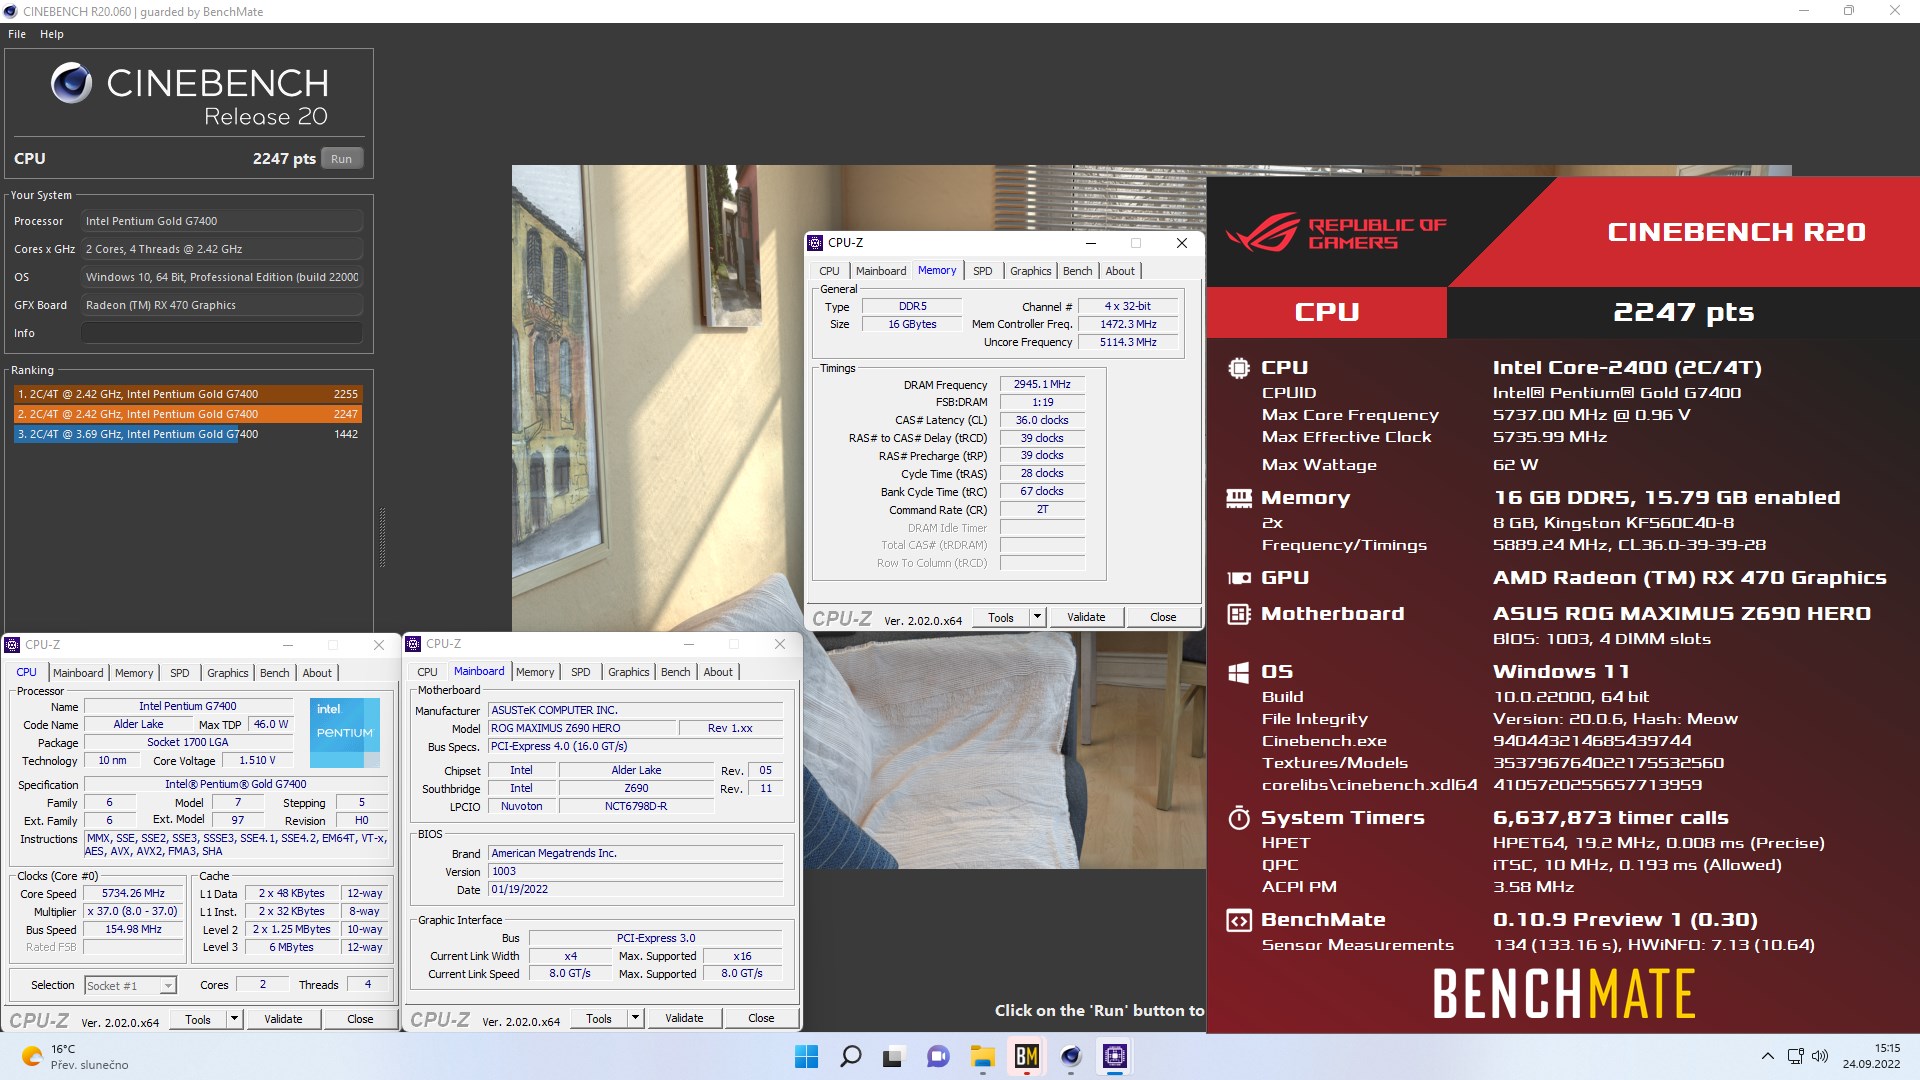Click BenchMate CPU chip icon
Screen dimensions: 1920x1080
click(1238, 368)
